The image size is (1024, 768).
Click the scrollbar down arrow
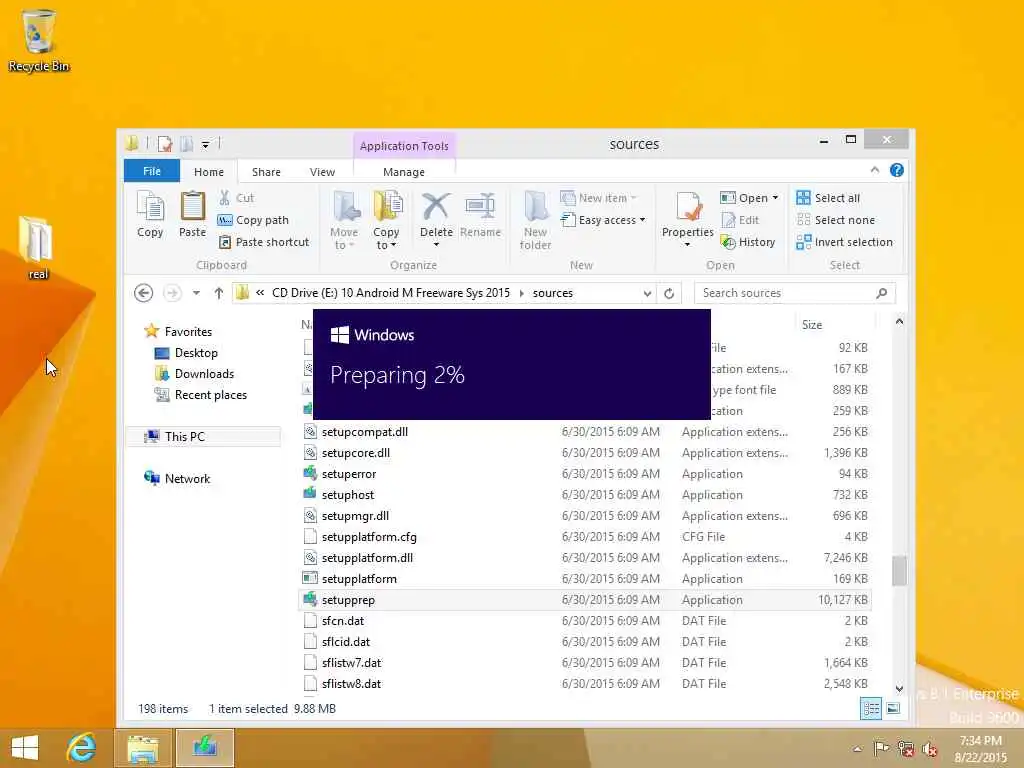pyautogui.click(x=899, y=688)
